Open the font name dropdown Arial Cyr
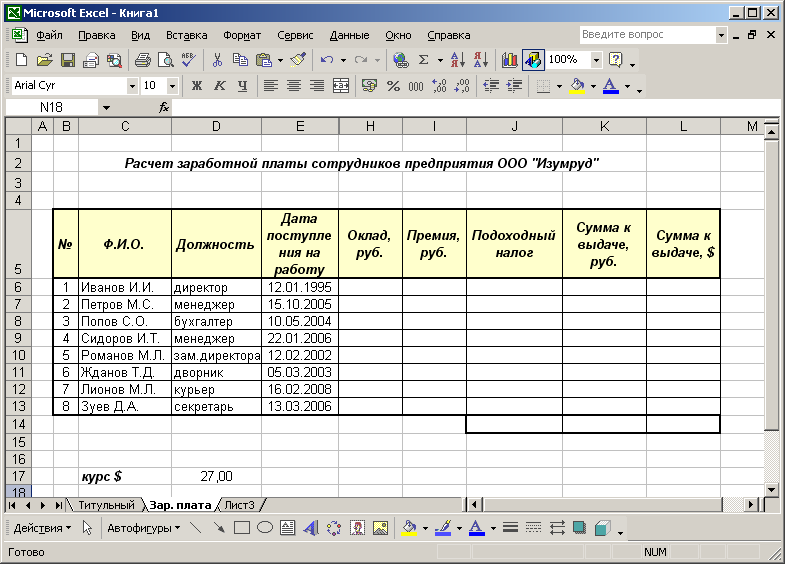785x564 pixels. [x=132, y=86]
